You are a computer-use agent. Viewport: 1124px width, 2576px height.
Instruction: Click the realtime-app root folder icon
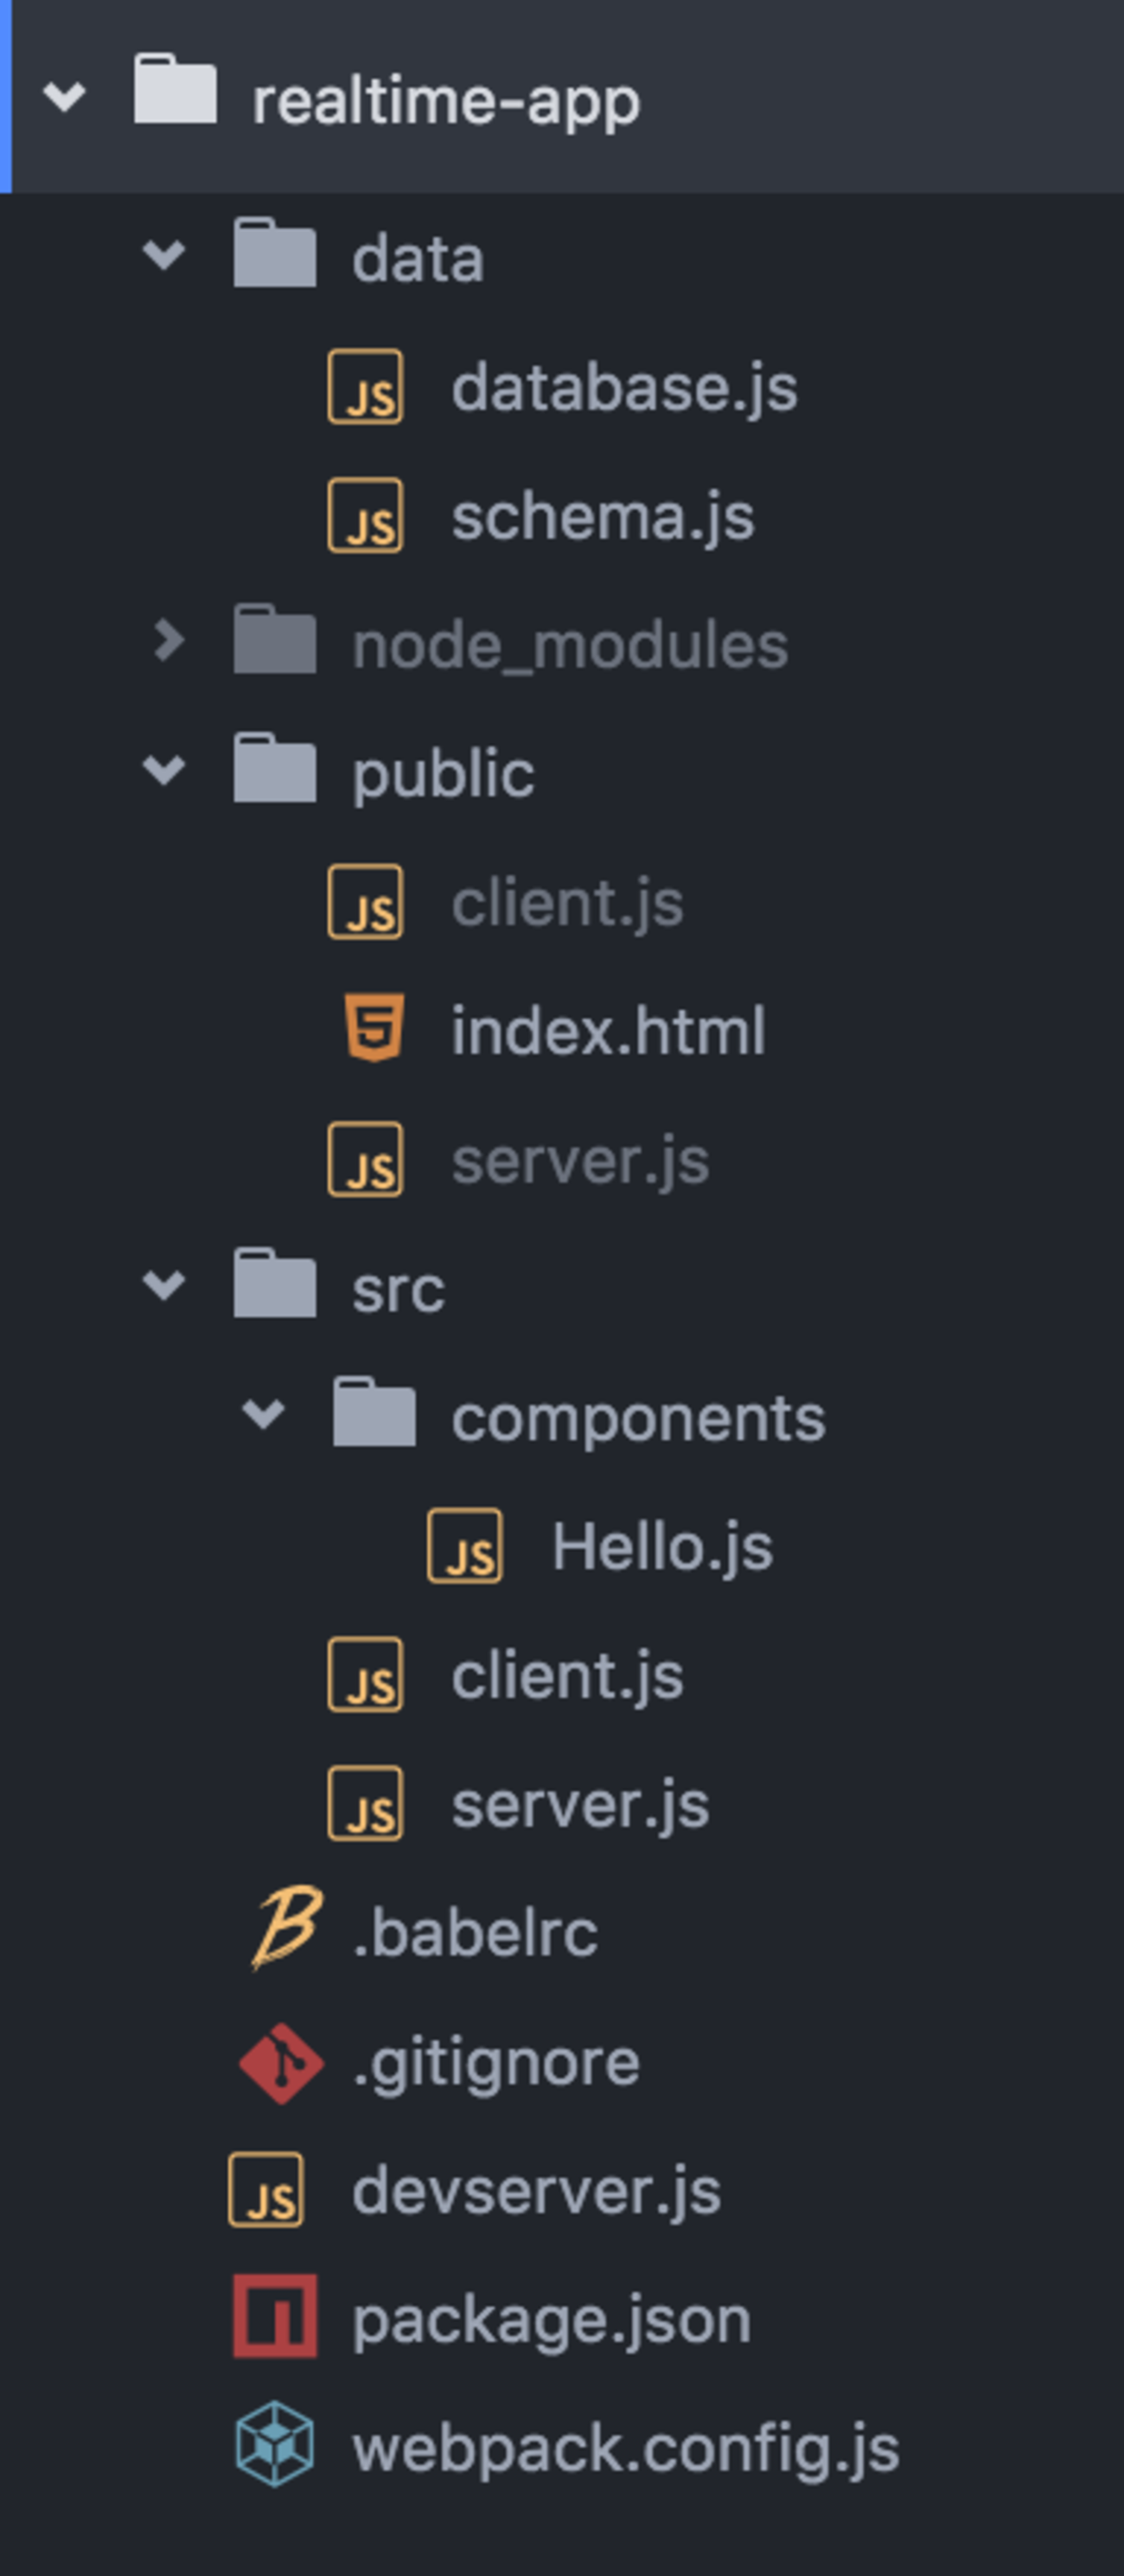click(175, 92)
